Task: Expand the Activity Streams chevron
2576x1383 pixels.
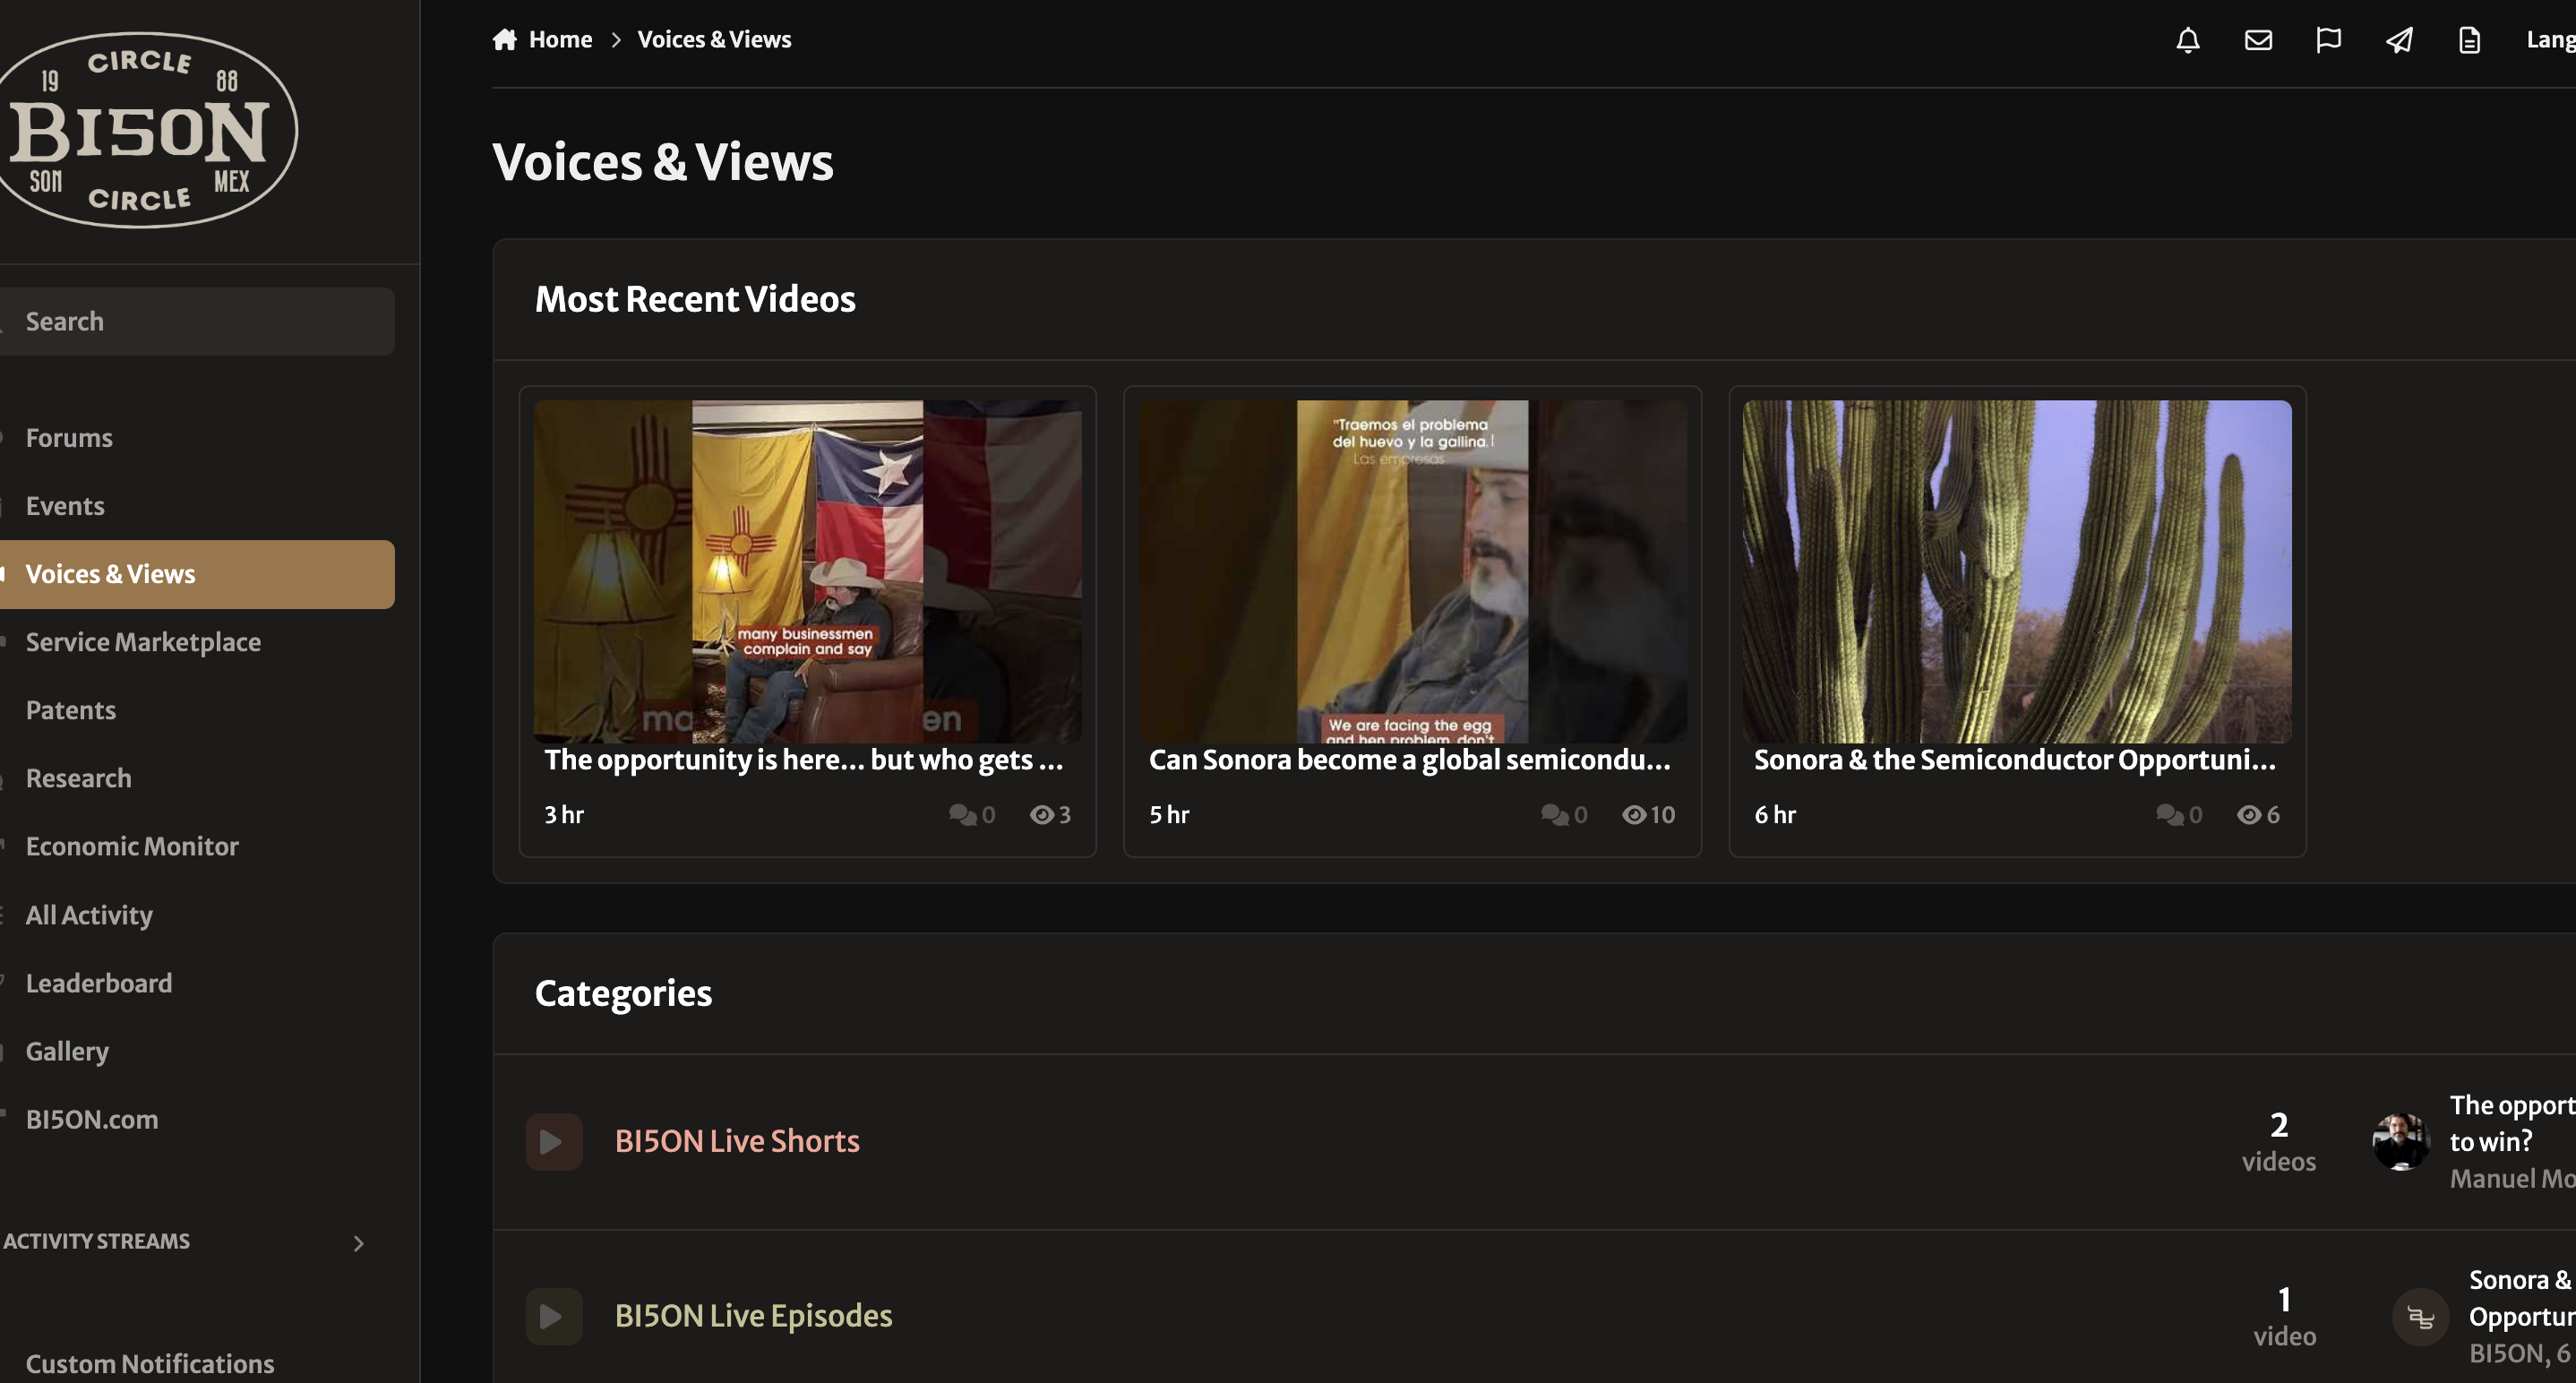Action: tap(358, 1243)
